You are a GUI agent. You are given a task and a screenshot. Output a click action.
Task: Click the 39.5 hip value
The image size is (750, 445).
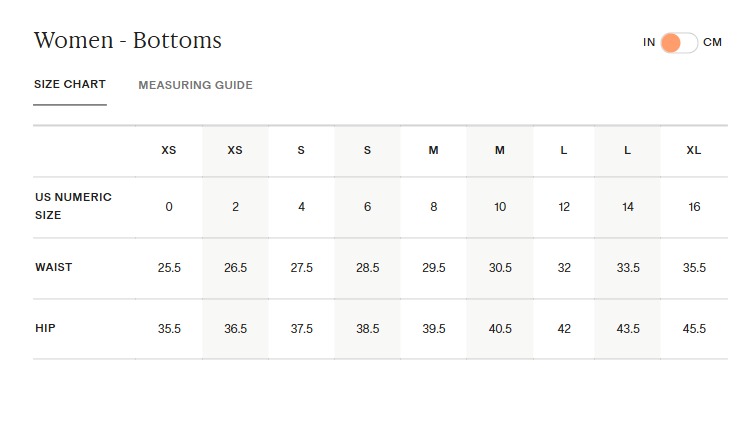point(434,329)
